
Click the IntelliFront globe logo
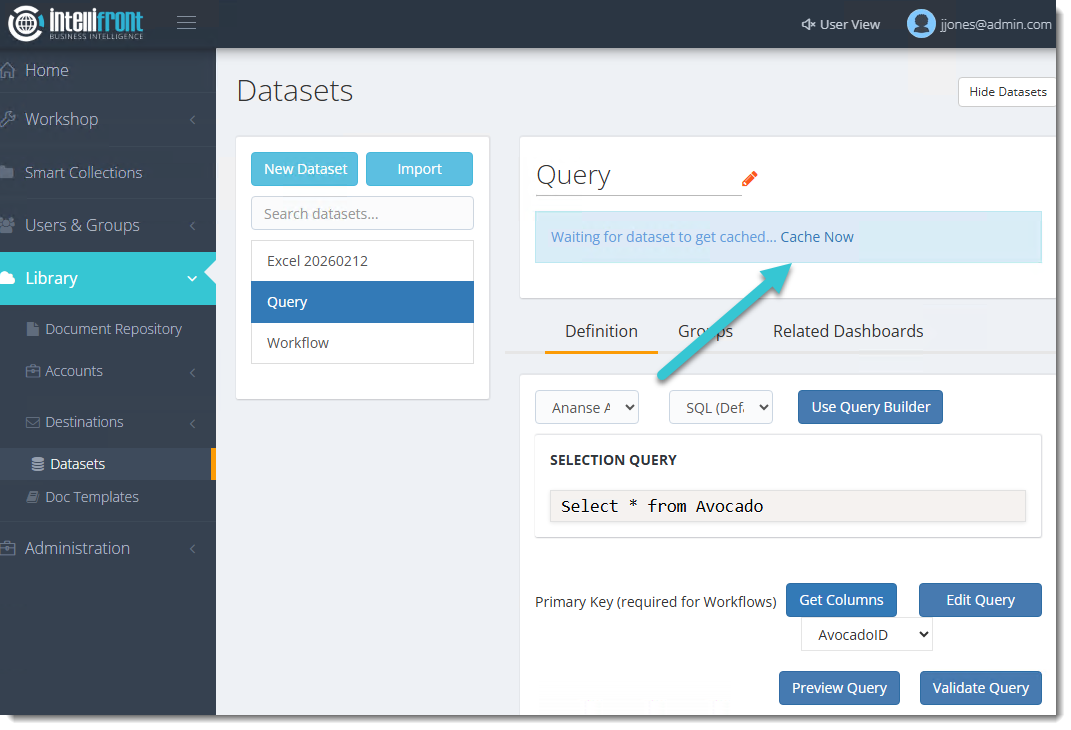(24, 24)
